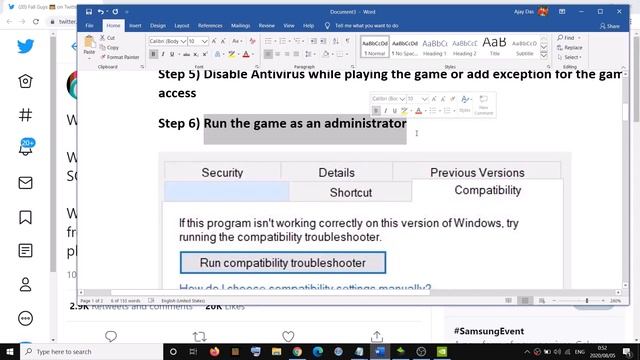Image resolution: width=640 pixels, height=360 pixels.
Task: Switch to the Insert ribbon tab
Action: tap(135, 26)
